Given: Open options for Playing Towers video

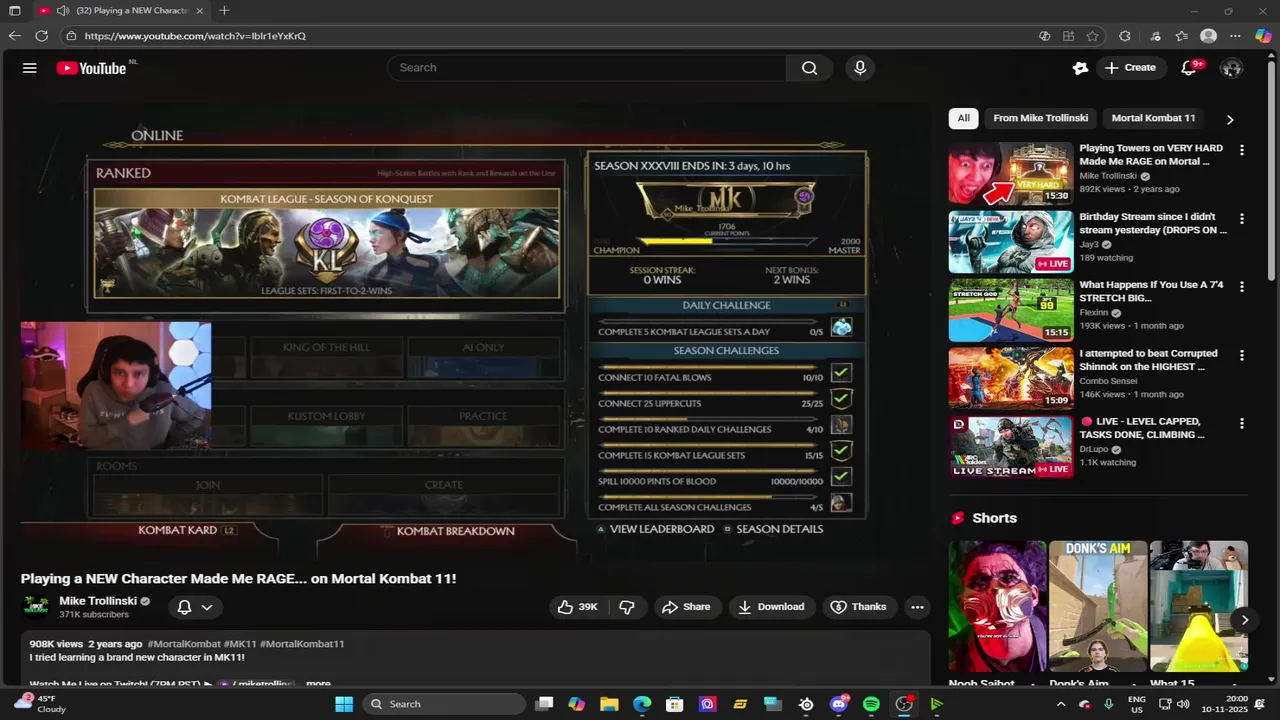Looking at the screenshot, I should click(1242, 150).
